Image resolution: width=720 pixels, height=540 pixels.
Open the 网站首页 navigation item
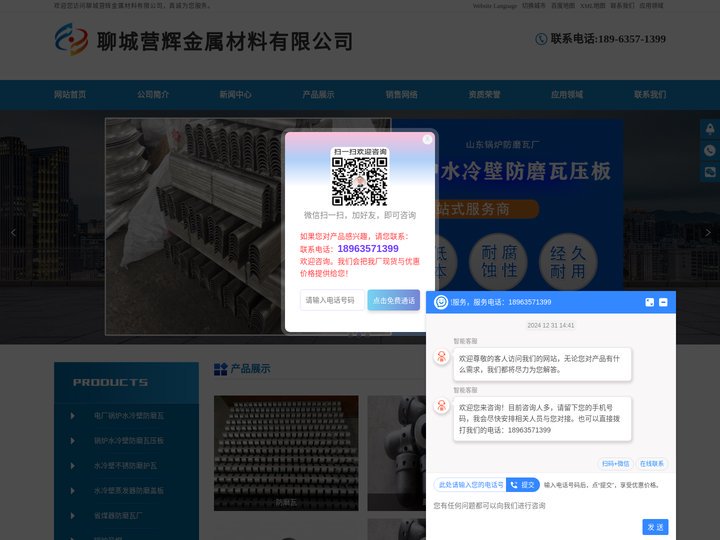pos(70,95)
